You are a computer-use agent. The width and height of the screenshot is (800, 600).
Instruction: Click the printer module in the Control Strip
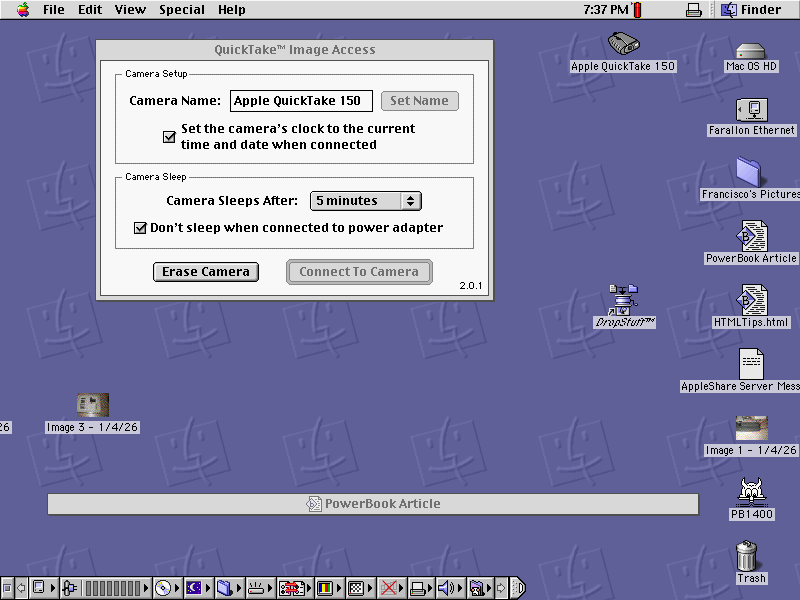[x=420, y=587]
